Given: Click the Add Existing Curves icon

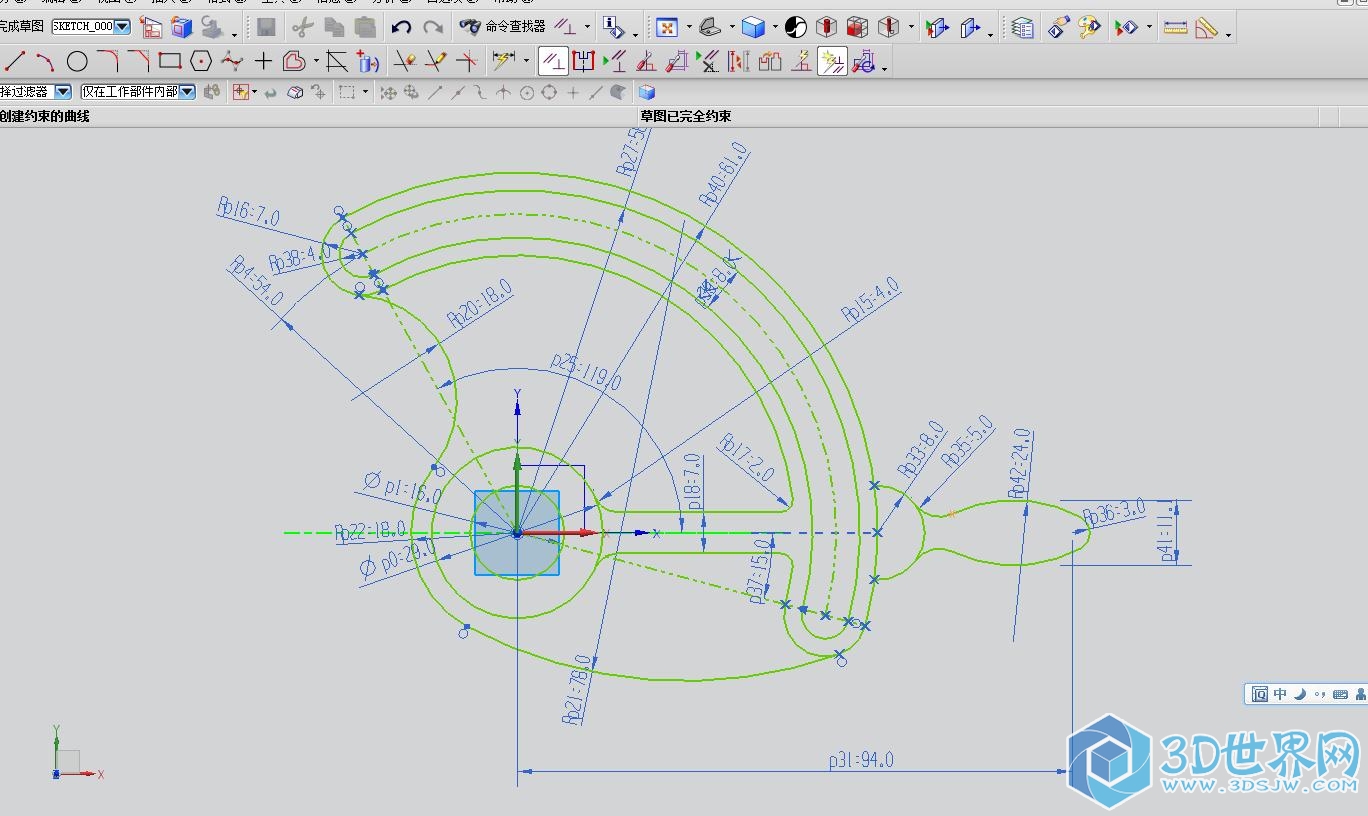Looking at the screenshot, I should [x=368, y=62].
